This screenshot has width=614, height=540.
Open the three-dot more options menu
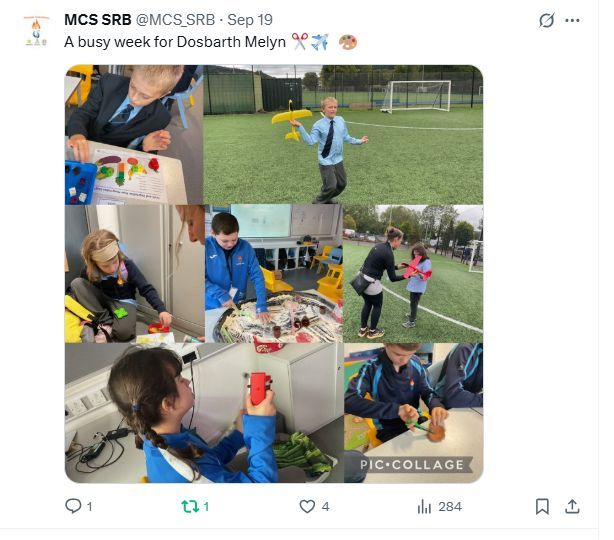pos(572,20)
